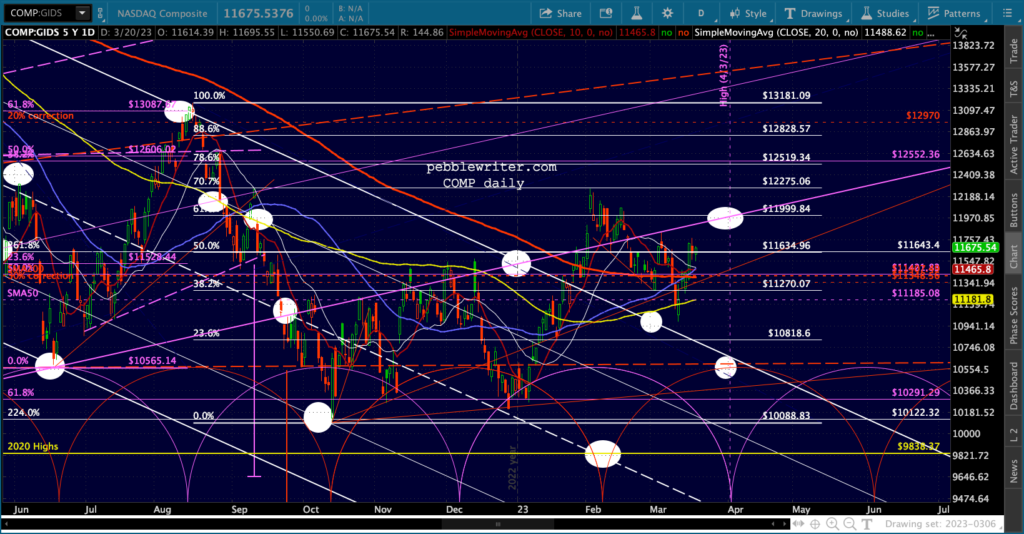Click the horizontal chart scrollbar thumb

click(x=498, y=524)
